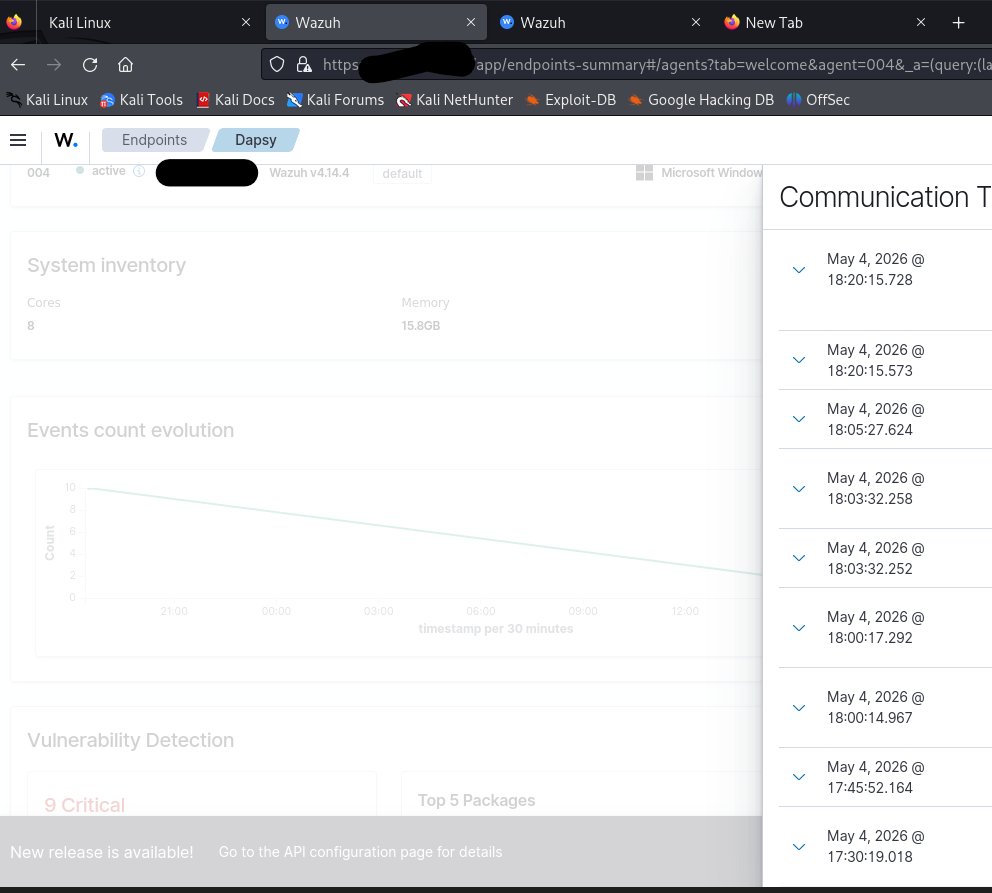Click the Events count evolution heading
992x893 pixels.
130,430
